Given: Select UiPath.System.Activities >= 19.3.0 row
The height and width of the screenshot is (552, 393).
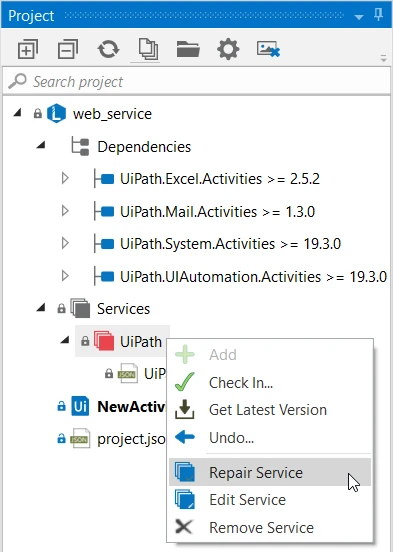Looking at the screenshot, I should (x=230, y=244).
